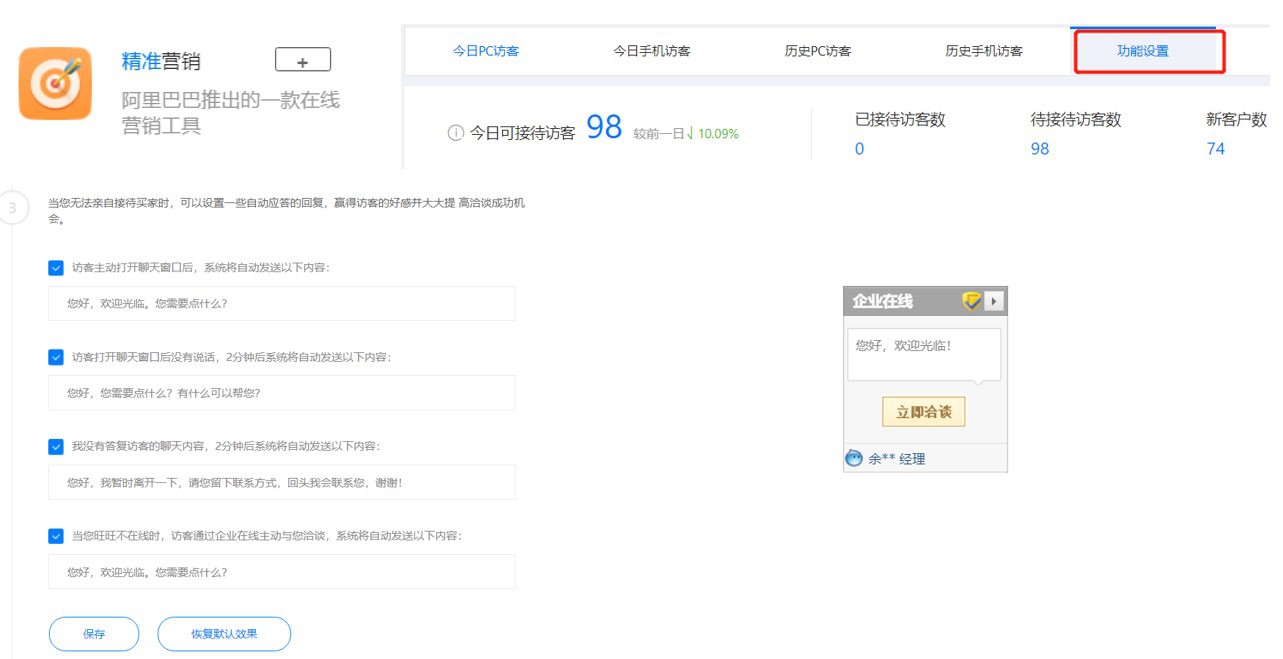Click the 您好，欢迎光临！ preview bubble
1283x659 pixels.
[x=924, y=355]
